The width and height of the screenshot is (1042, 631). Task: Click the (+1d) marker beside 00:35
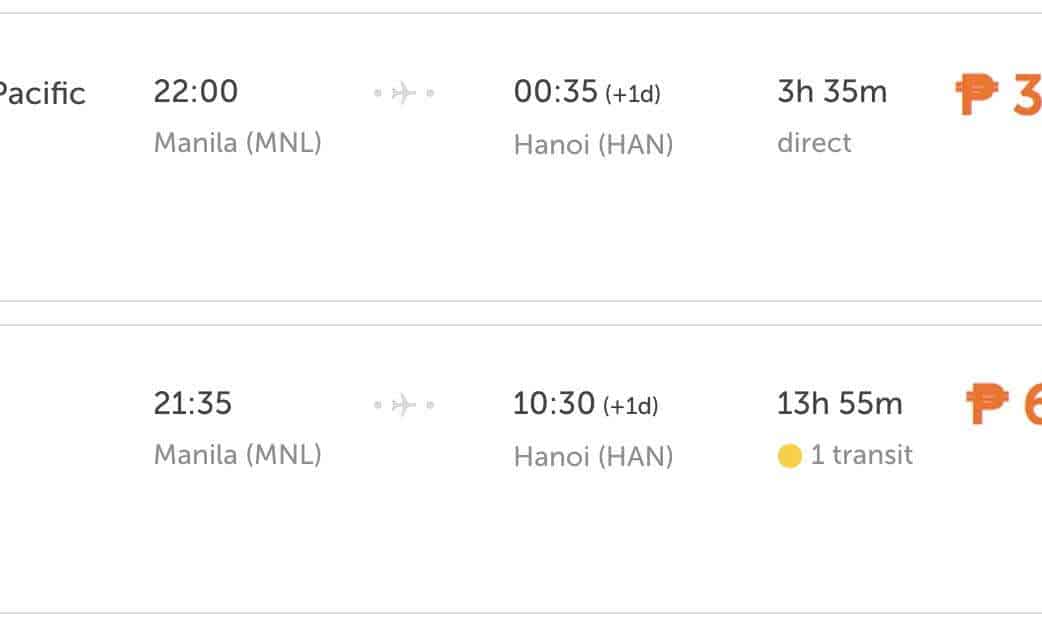click(x=632, y=95)
